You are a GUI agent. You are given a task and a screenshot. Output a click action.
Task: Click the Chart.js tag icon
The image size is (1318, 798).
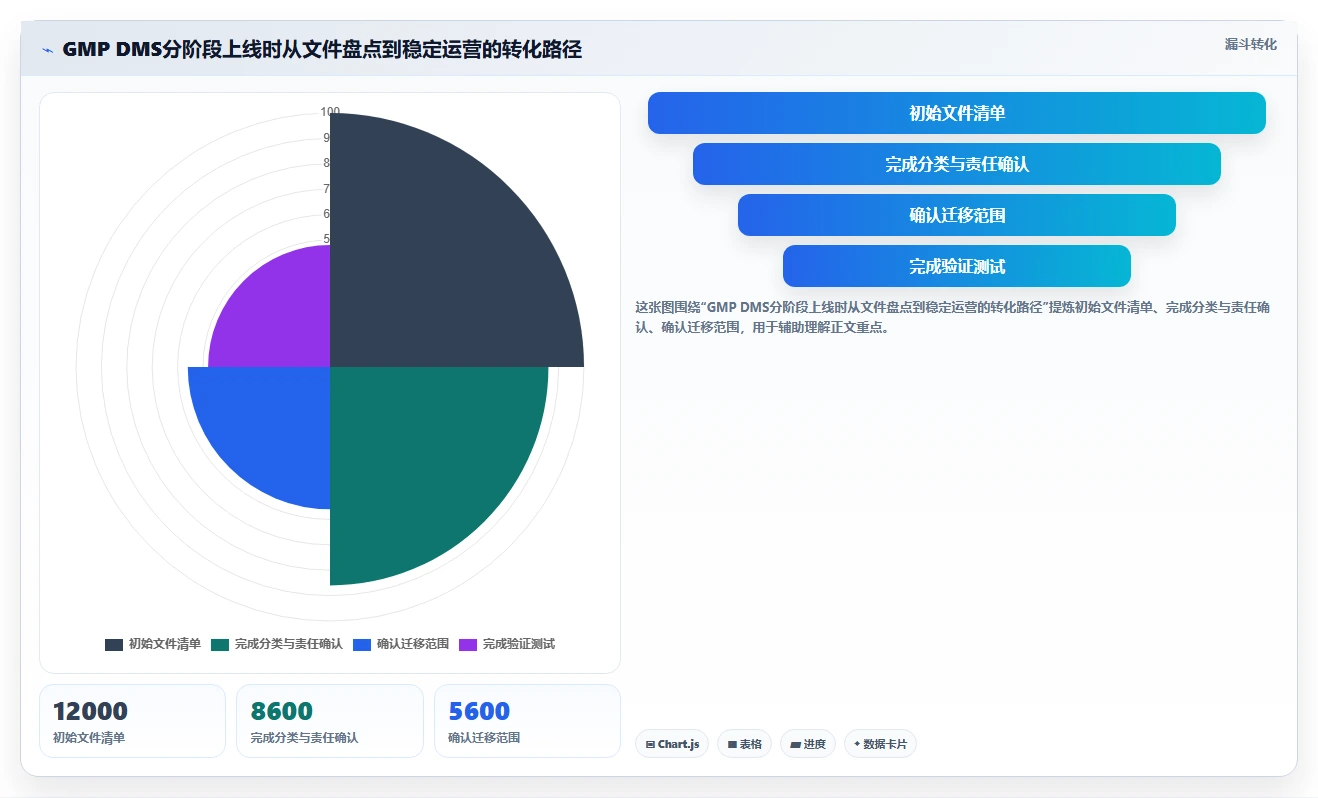(x=650, y=744)
